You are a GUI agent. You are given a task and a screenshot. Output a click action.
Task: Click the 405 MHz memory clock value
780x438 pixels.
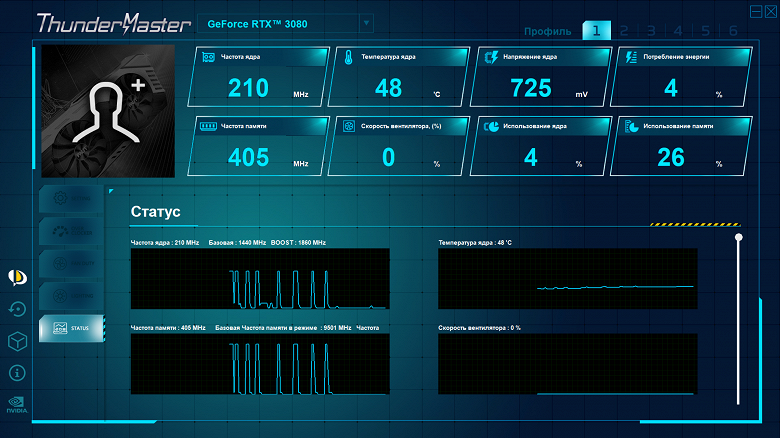coord(249,157)
